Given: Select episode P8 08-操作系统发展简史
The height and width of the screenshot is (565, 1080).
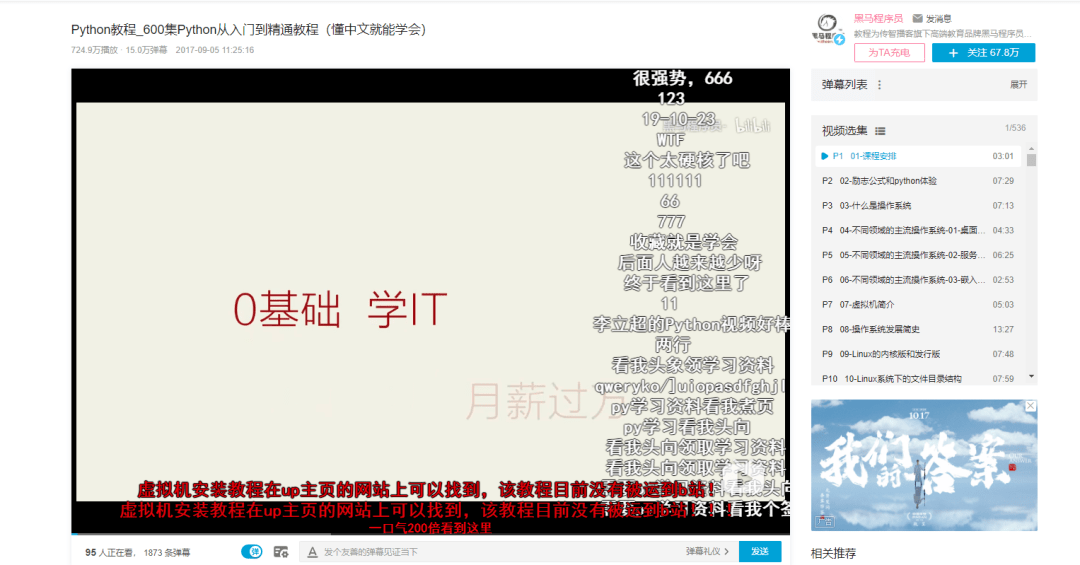Looking at the screenshot, I should pos(918,329).
